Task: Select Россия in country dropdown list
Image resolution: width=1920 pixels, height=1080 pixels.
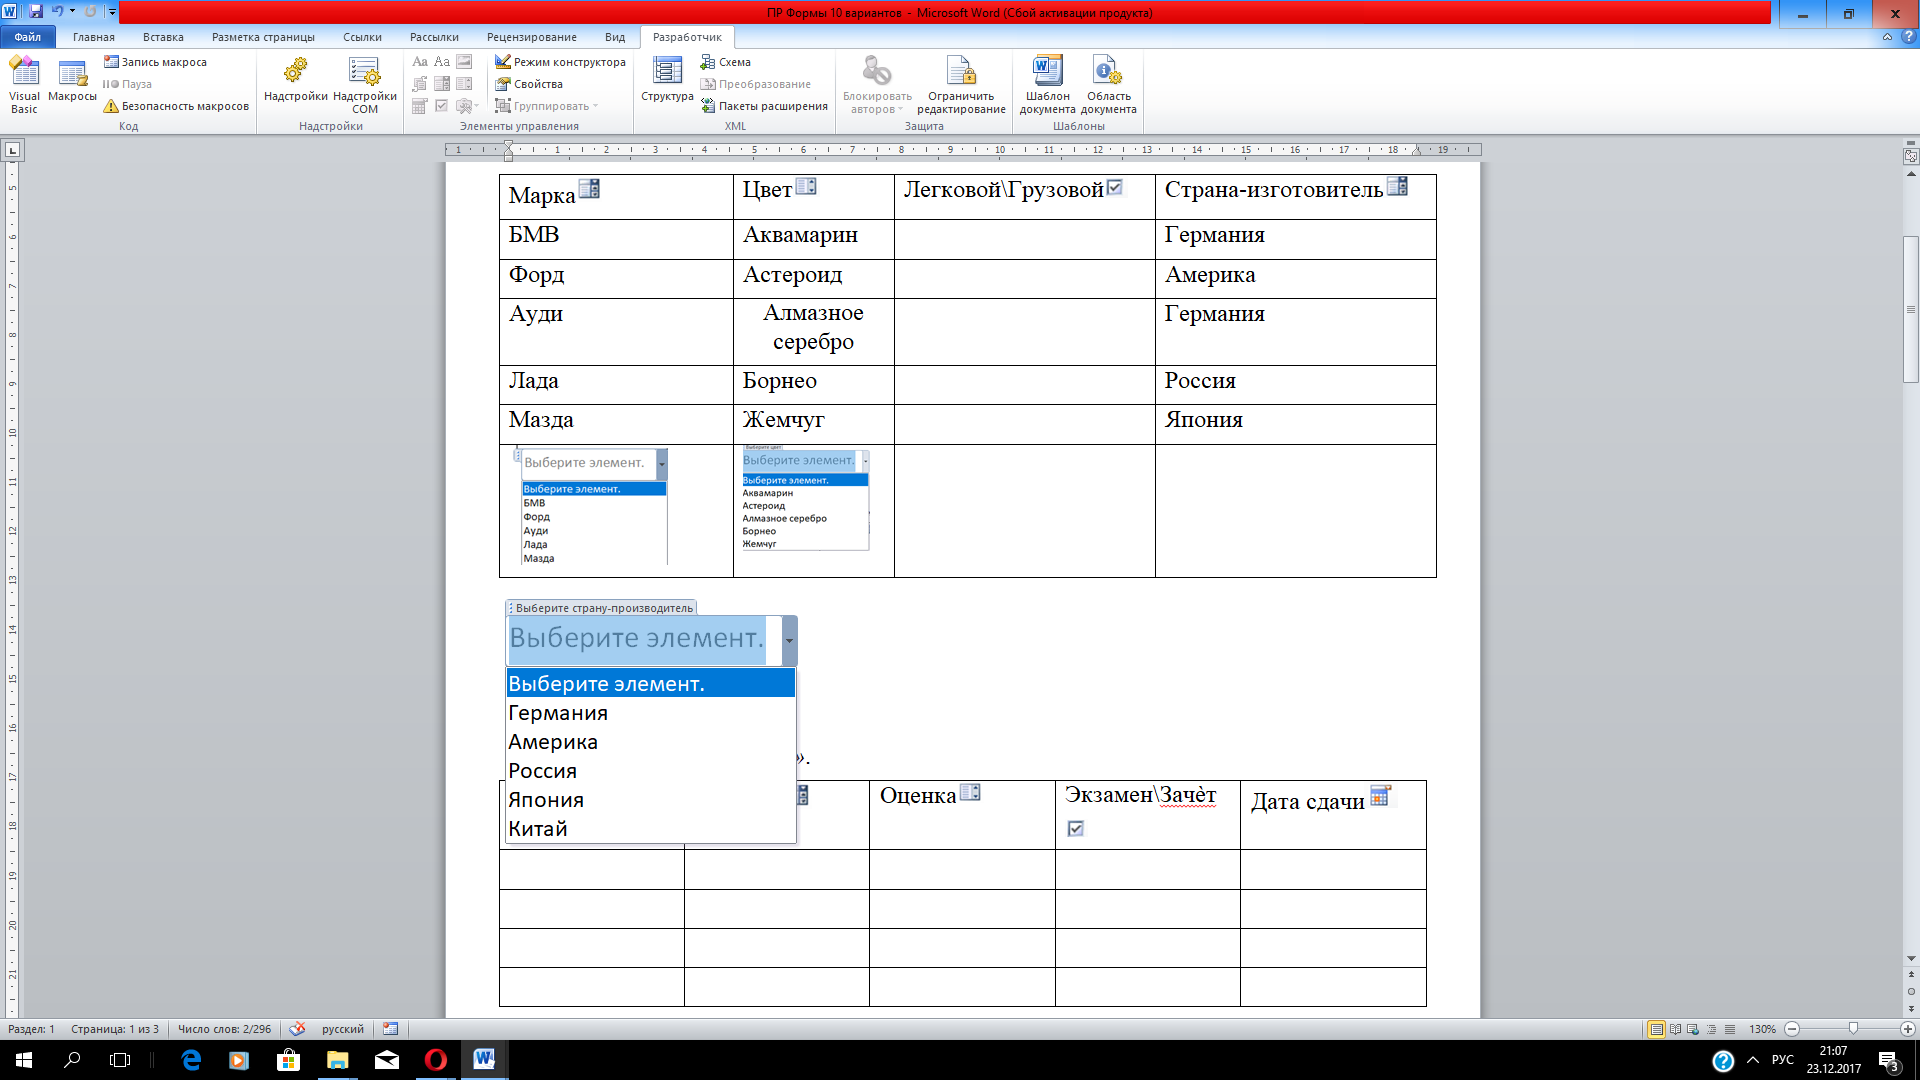Action: [650, 771]
